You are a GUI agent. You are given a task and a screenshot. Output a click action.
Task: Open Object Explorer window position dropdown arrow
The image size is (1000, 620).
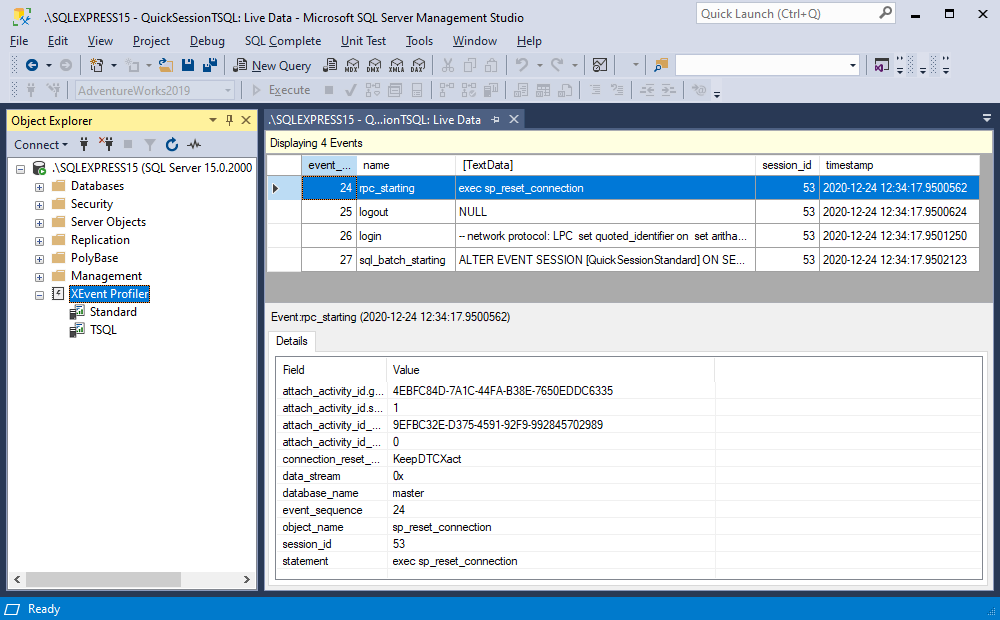pos(213,120)
